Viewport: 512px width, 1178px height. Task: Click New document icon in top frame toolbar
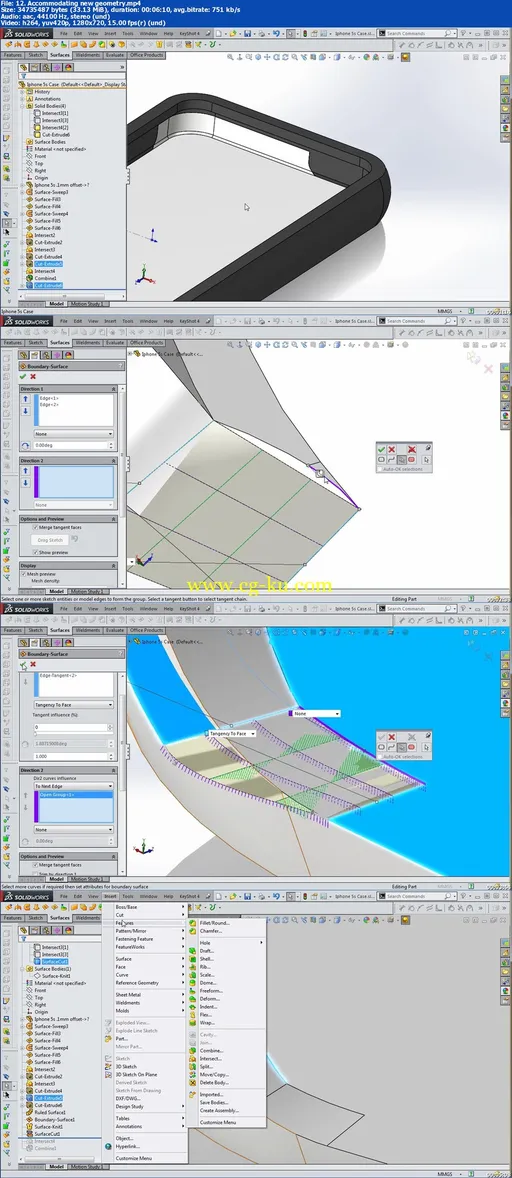tap(218, 33)
